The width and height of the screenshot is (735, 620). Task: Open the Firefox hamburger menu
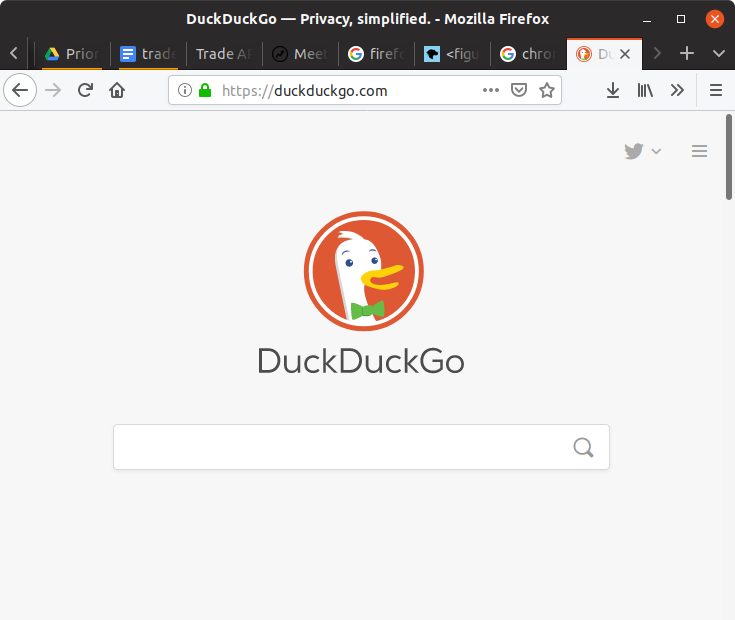click(x=716, y=90)
